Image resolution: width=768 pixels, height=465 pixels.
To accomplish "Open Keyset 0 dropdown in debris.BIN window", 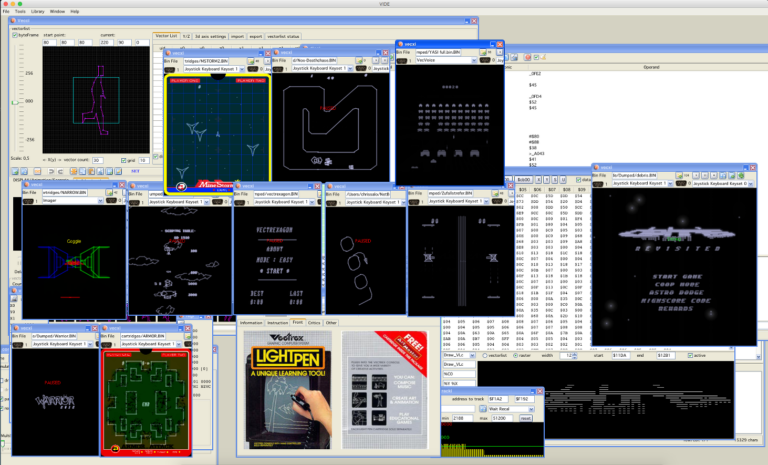I will [x=722, y=183].
